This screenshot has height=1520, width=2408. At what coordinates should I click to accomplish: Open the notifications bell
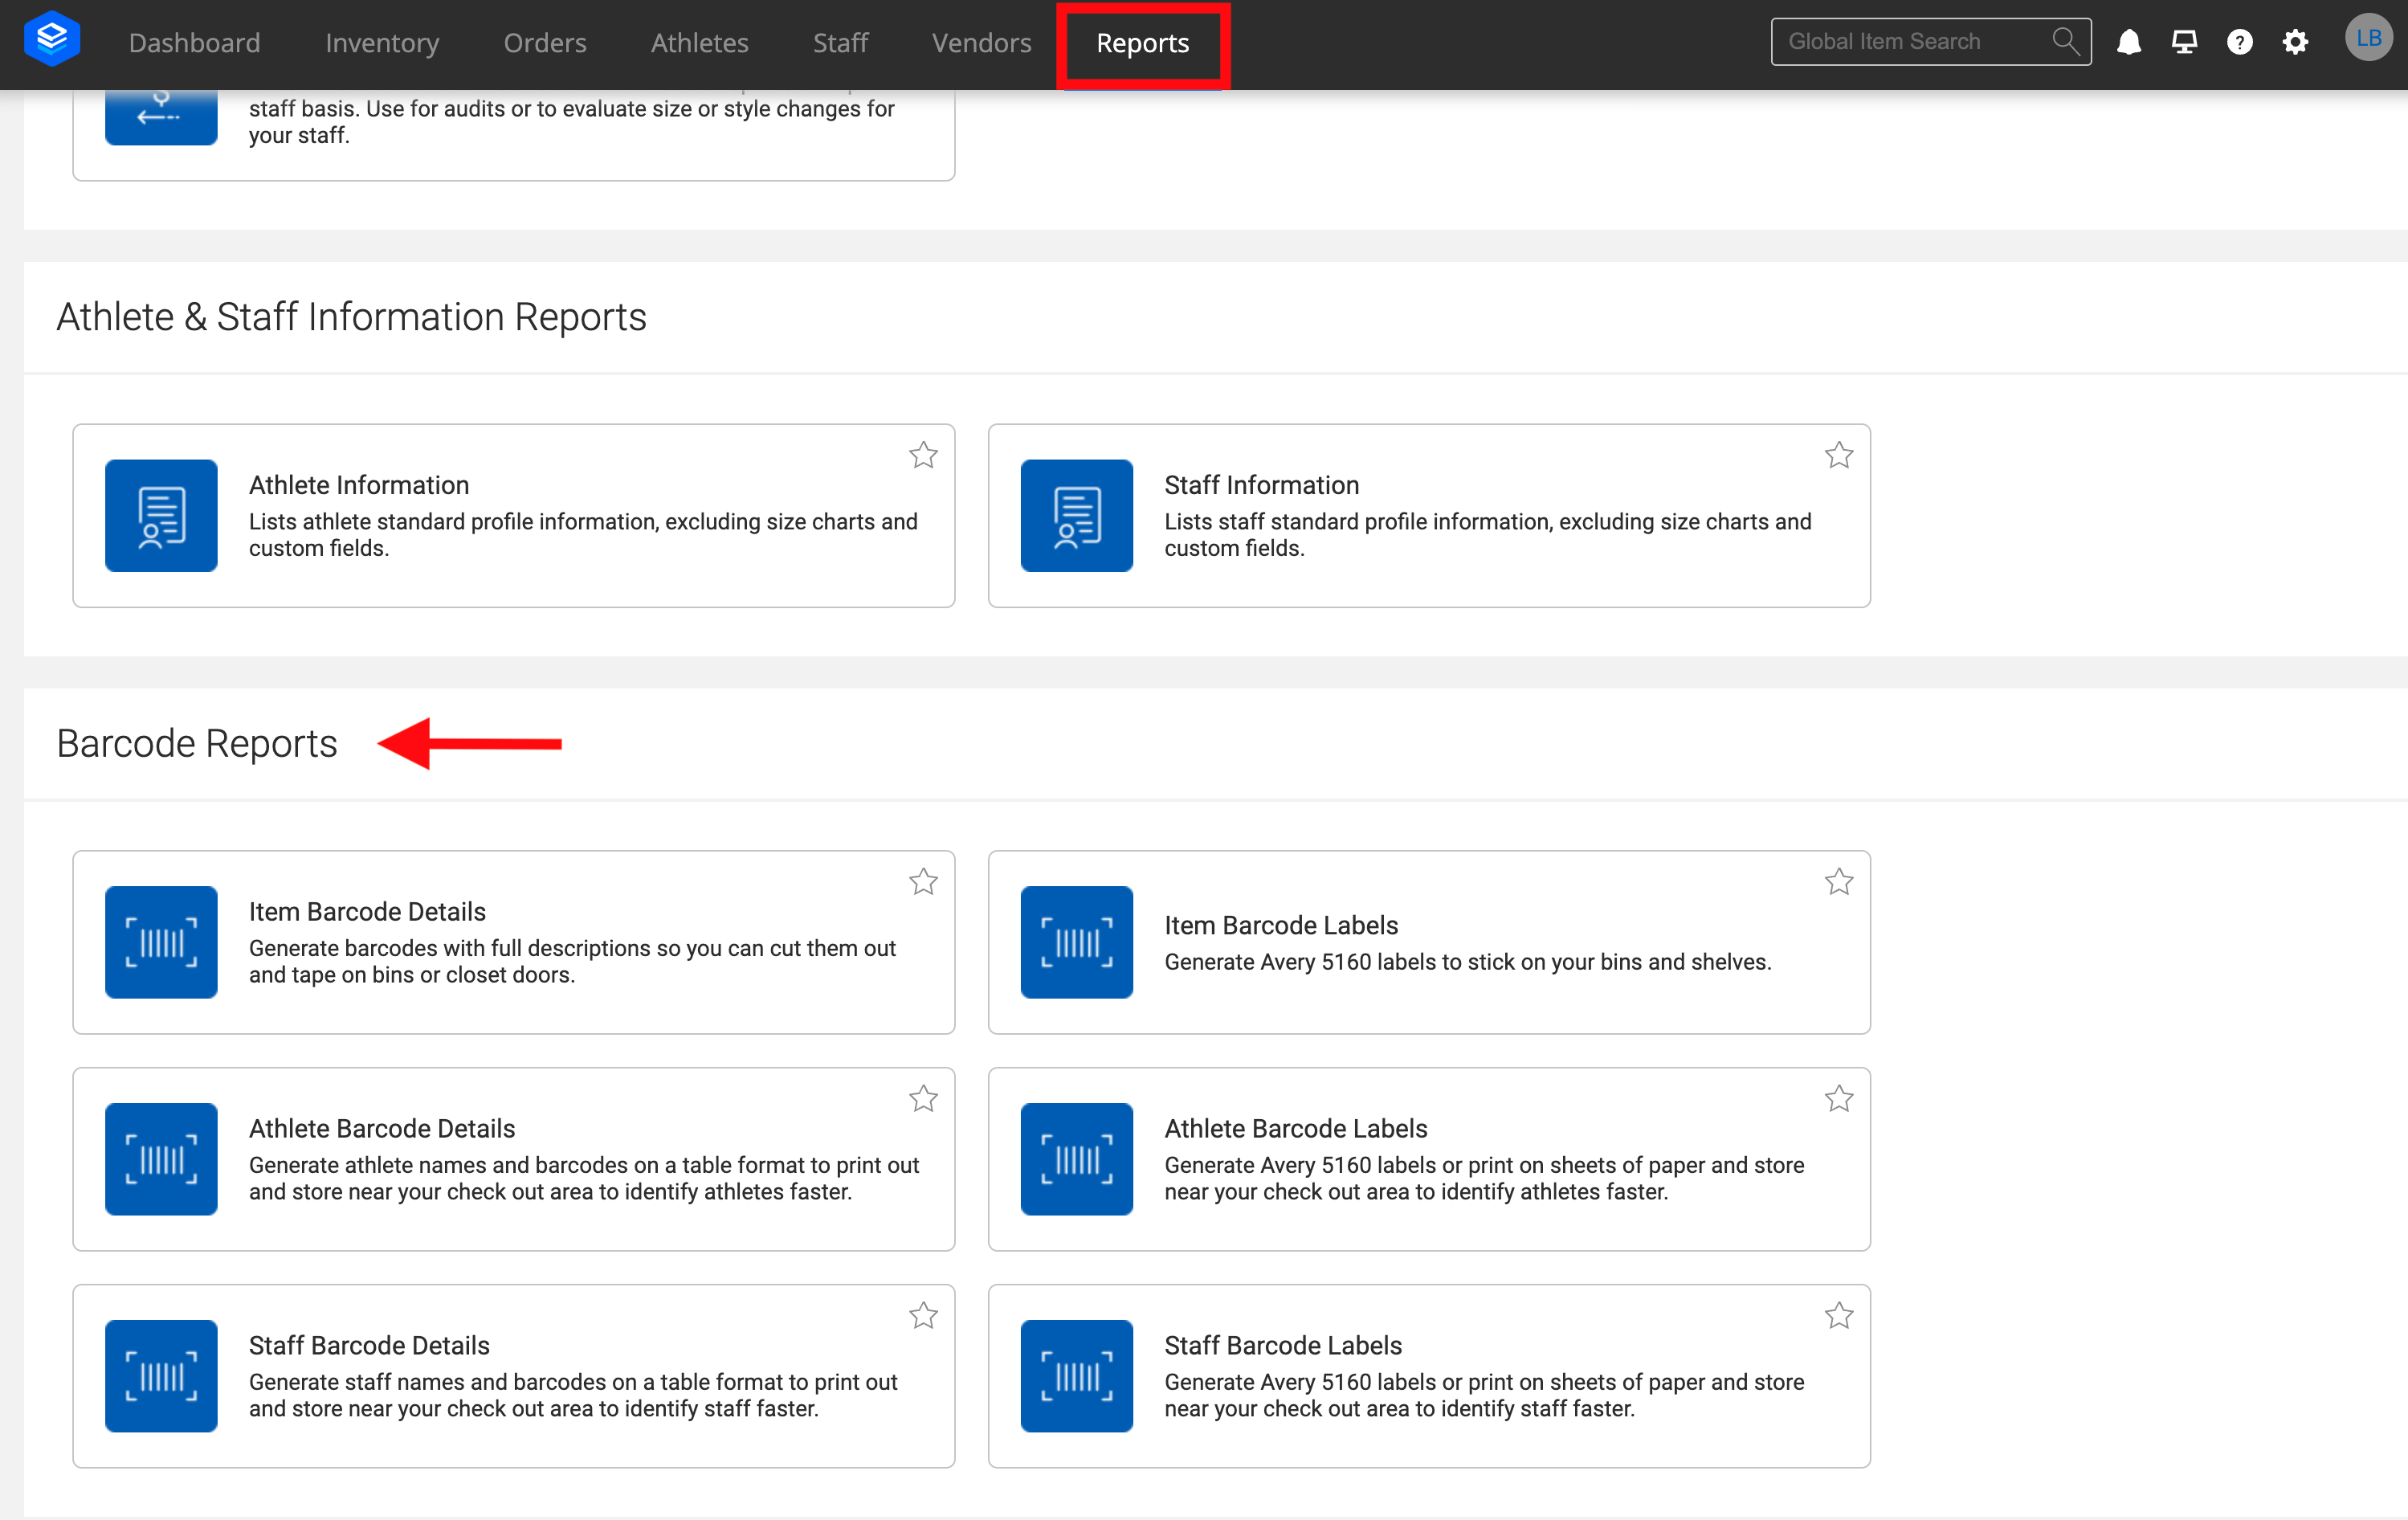tap(2129, 41)
